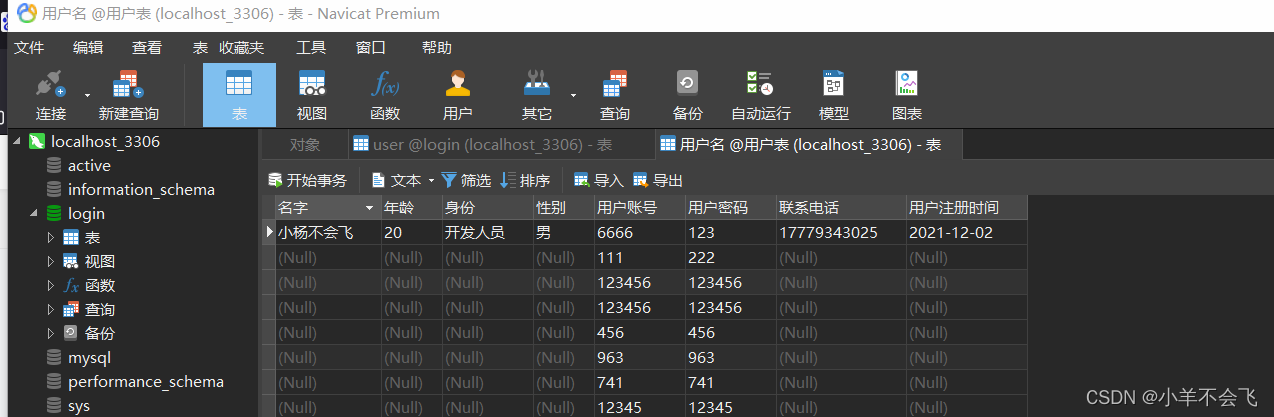Image resolution: width=1274 pixels, height=417 pixels.
Task: Expand the 查询 node under login
Action: 51,310
